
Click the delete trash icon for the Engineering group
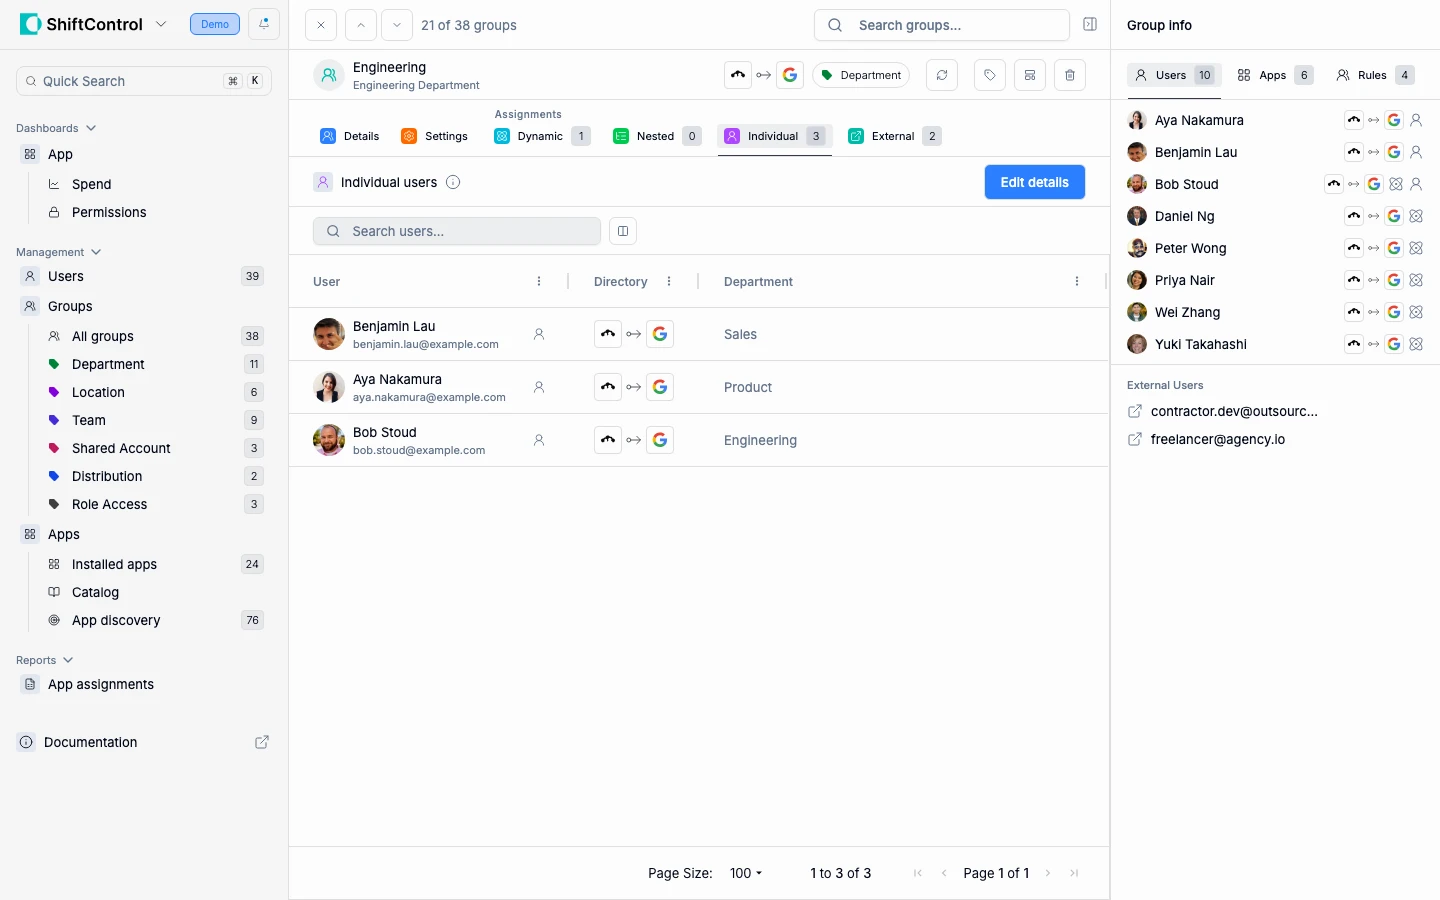tap(1069, 75)
